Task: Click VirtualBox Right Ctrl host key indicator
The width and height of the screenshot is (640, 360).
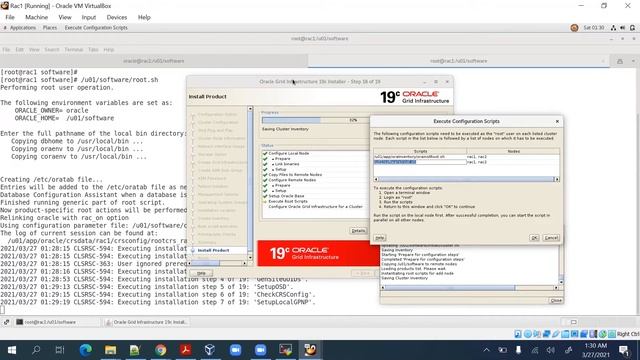Action: coord(628,334)
